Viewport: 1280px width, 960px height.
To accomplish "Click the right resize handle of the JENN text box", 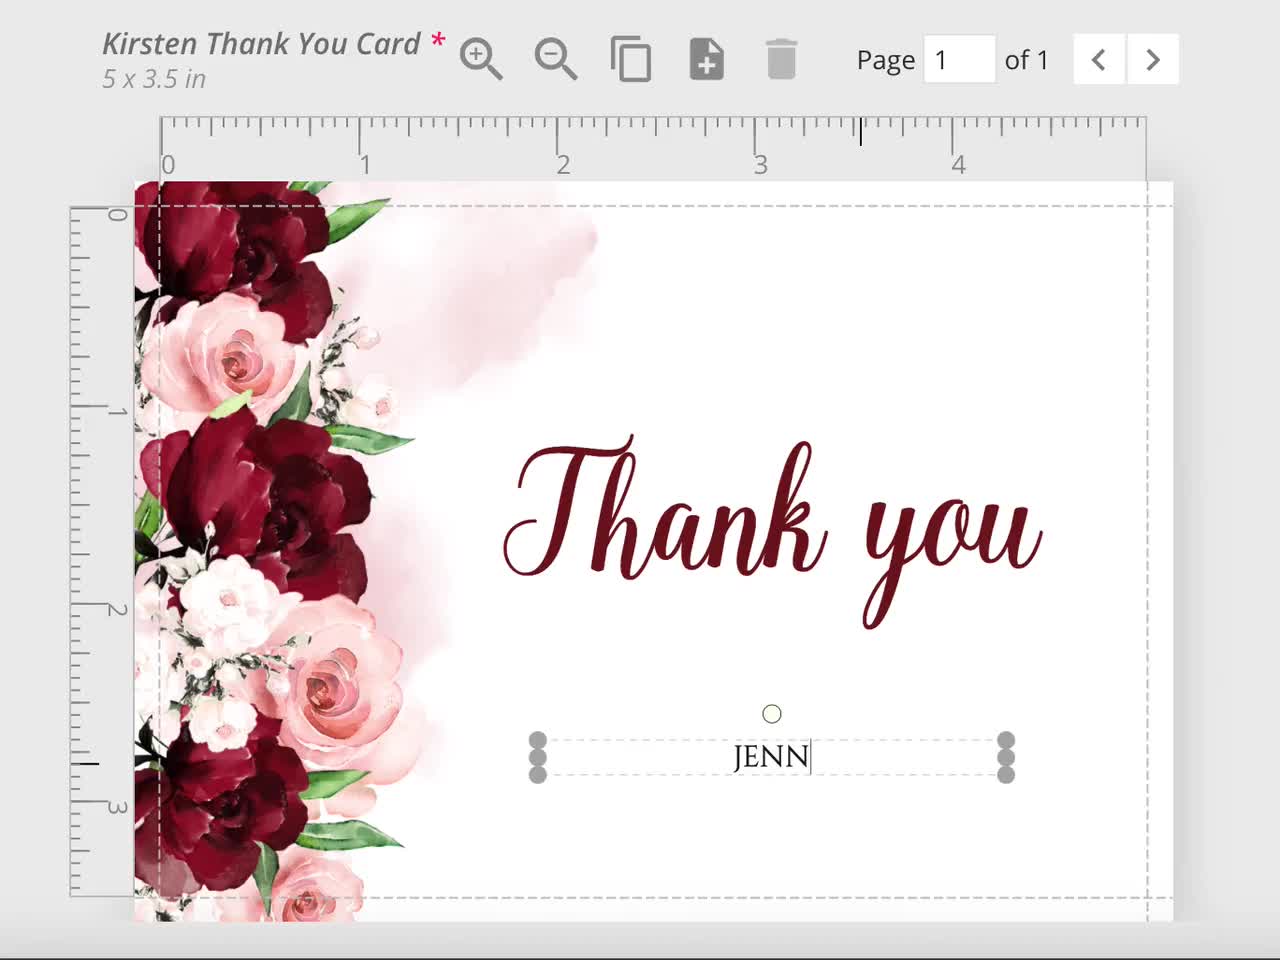I will pos(1006,757).
